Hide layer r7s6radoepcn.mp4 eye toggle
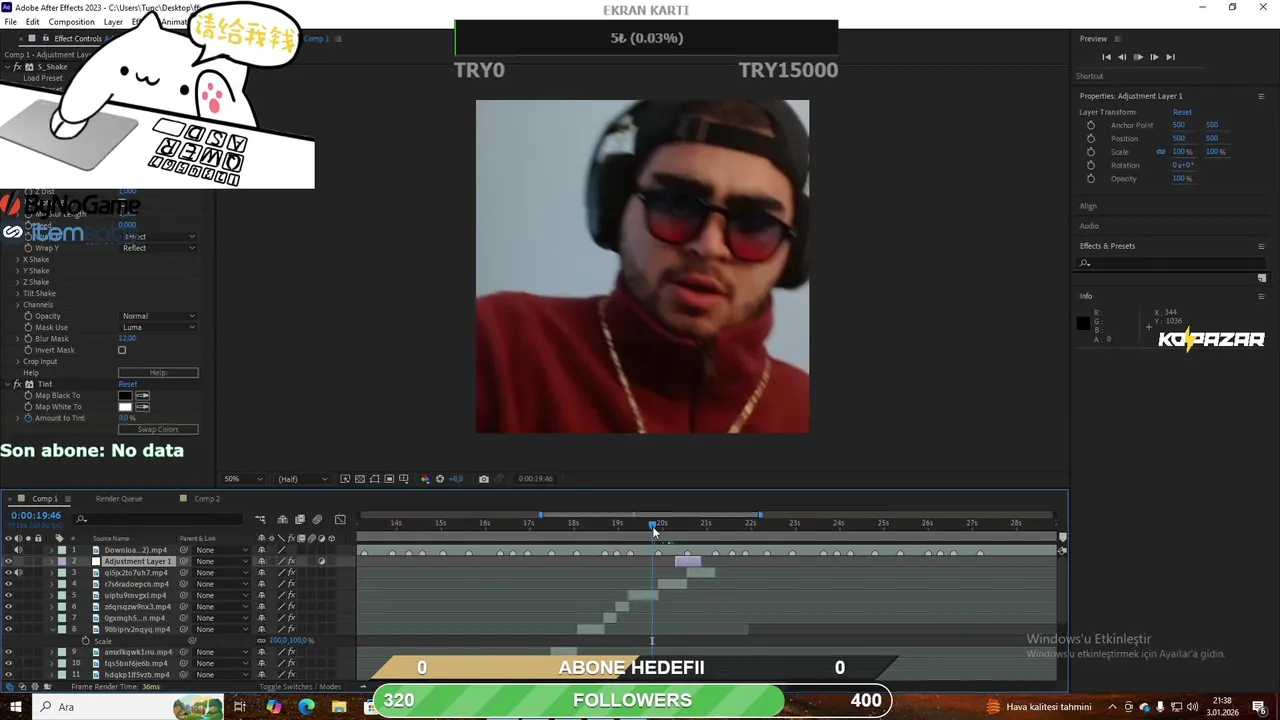 pos(8,584)
